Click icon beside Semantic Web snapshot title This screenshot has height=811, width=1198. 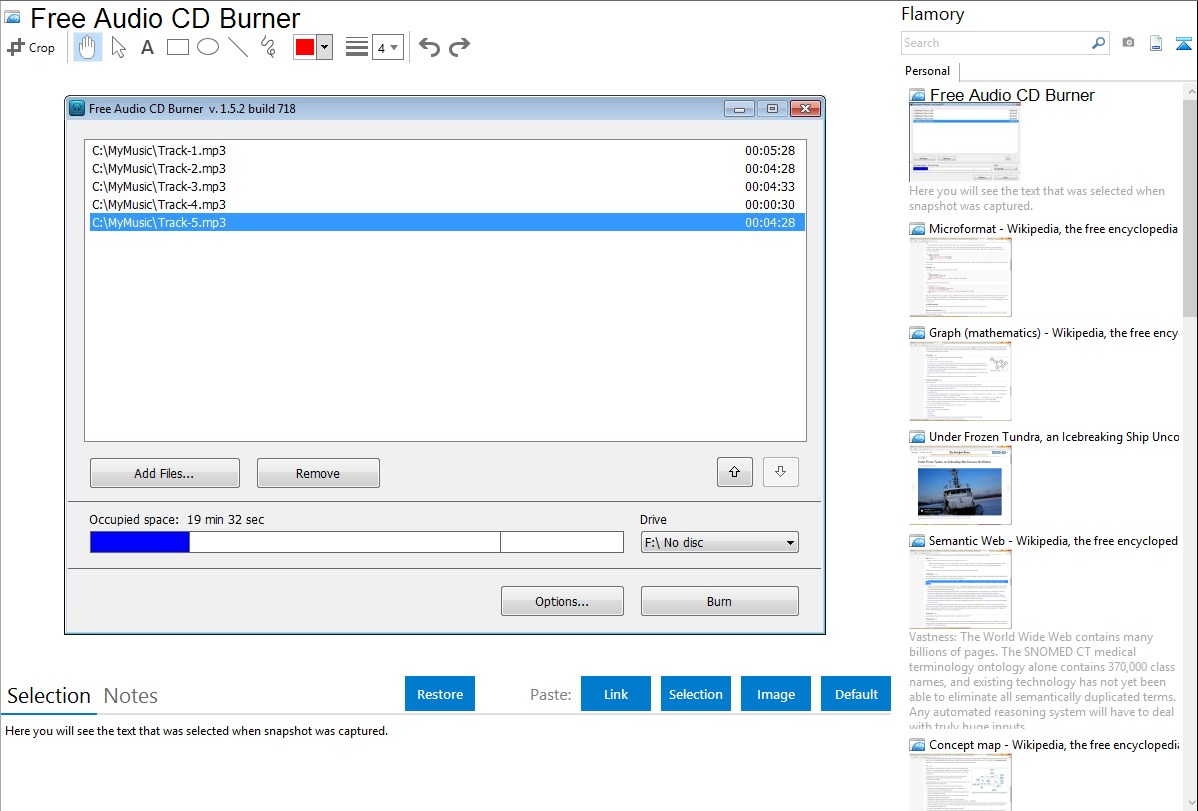918,541
